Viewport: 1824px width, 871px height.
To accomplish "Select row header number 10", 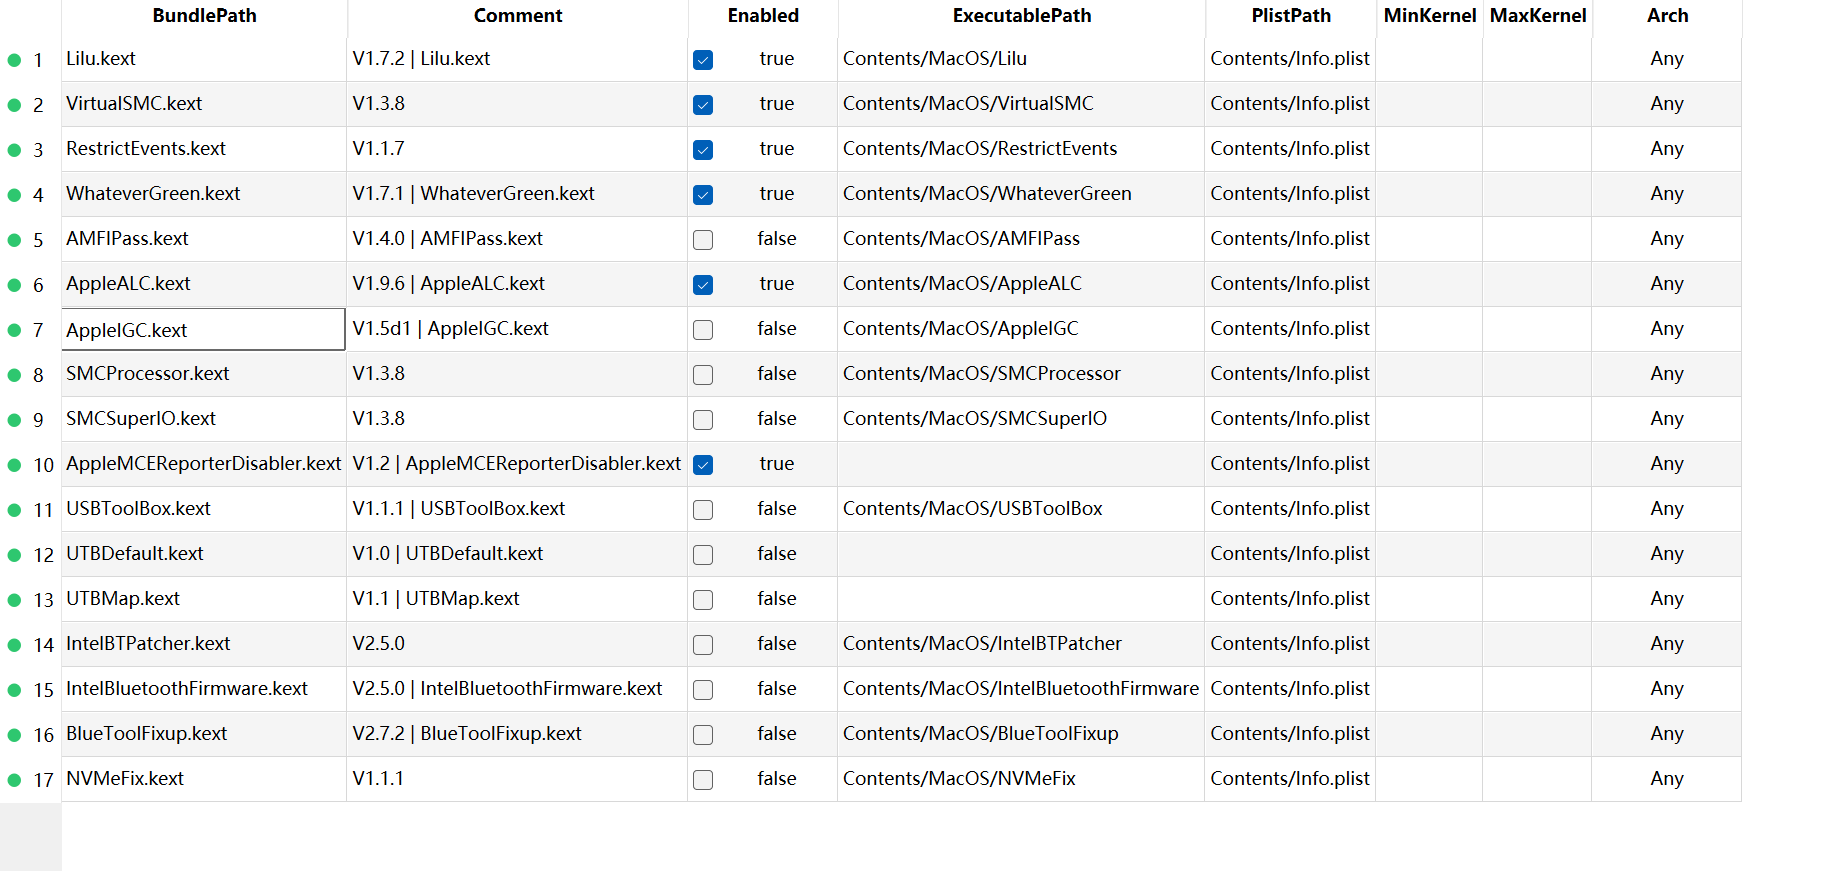I will pos(31,465).
